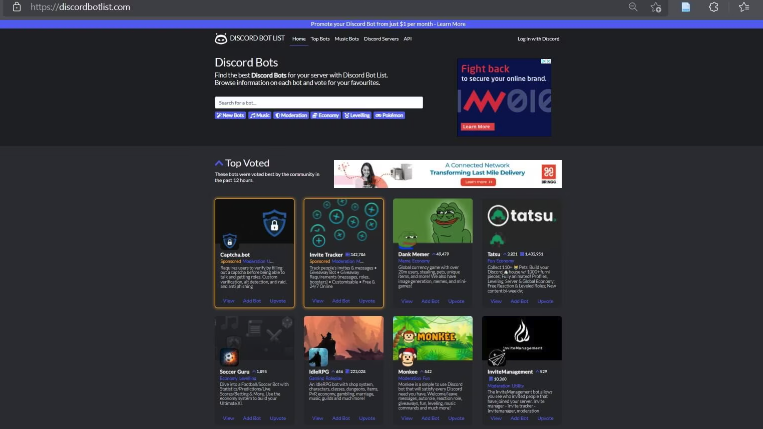Screen dimensions: 763x429
Task: Open the favorites list icon
Action: pos(744,7)
